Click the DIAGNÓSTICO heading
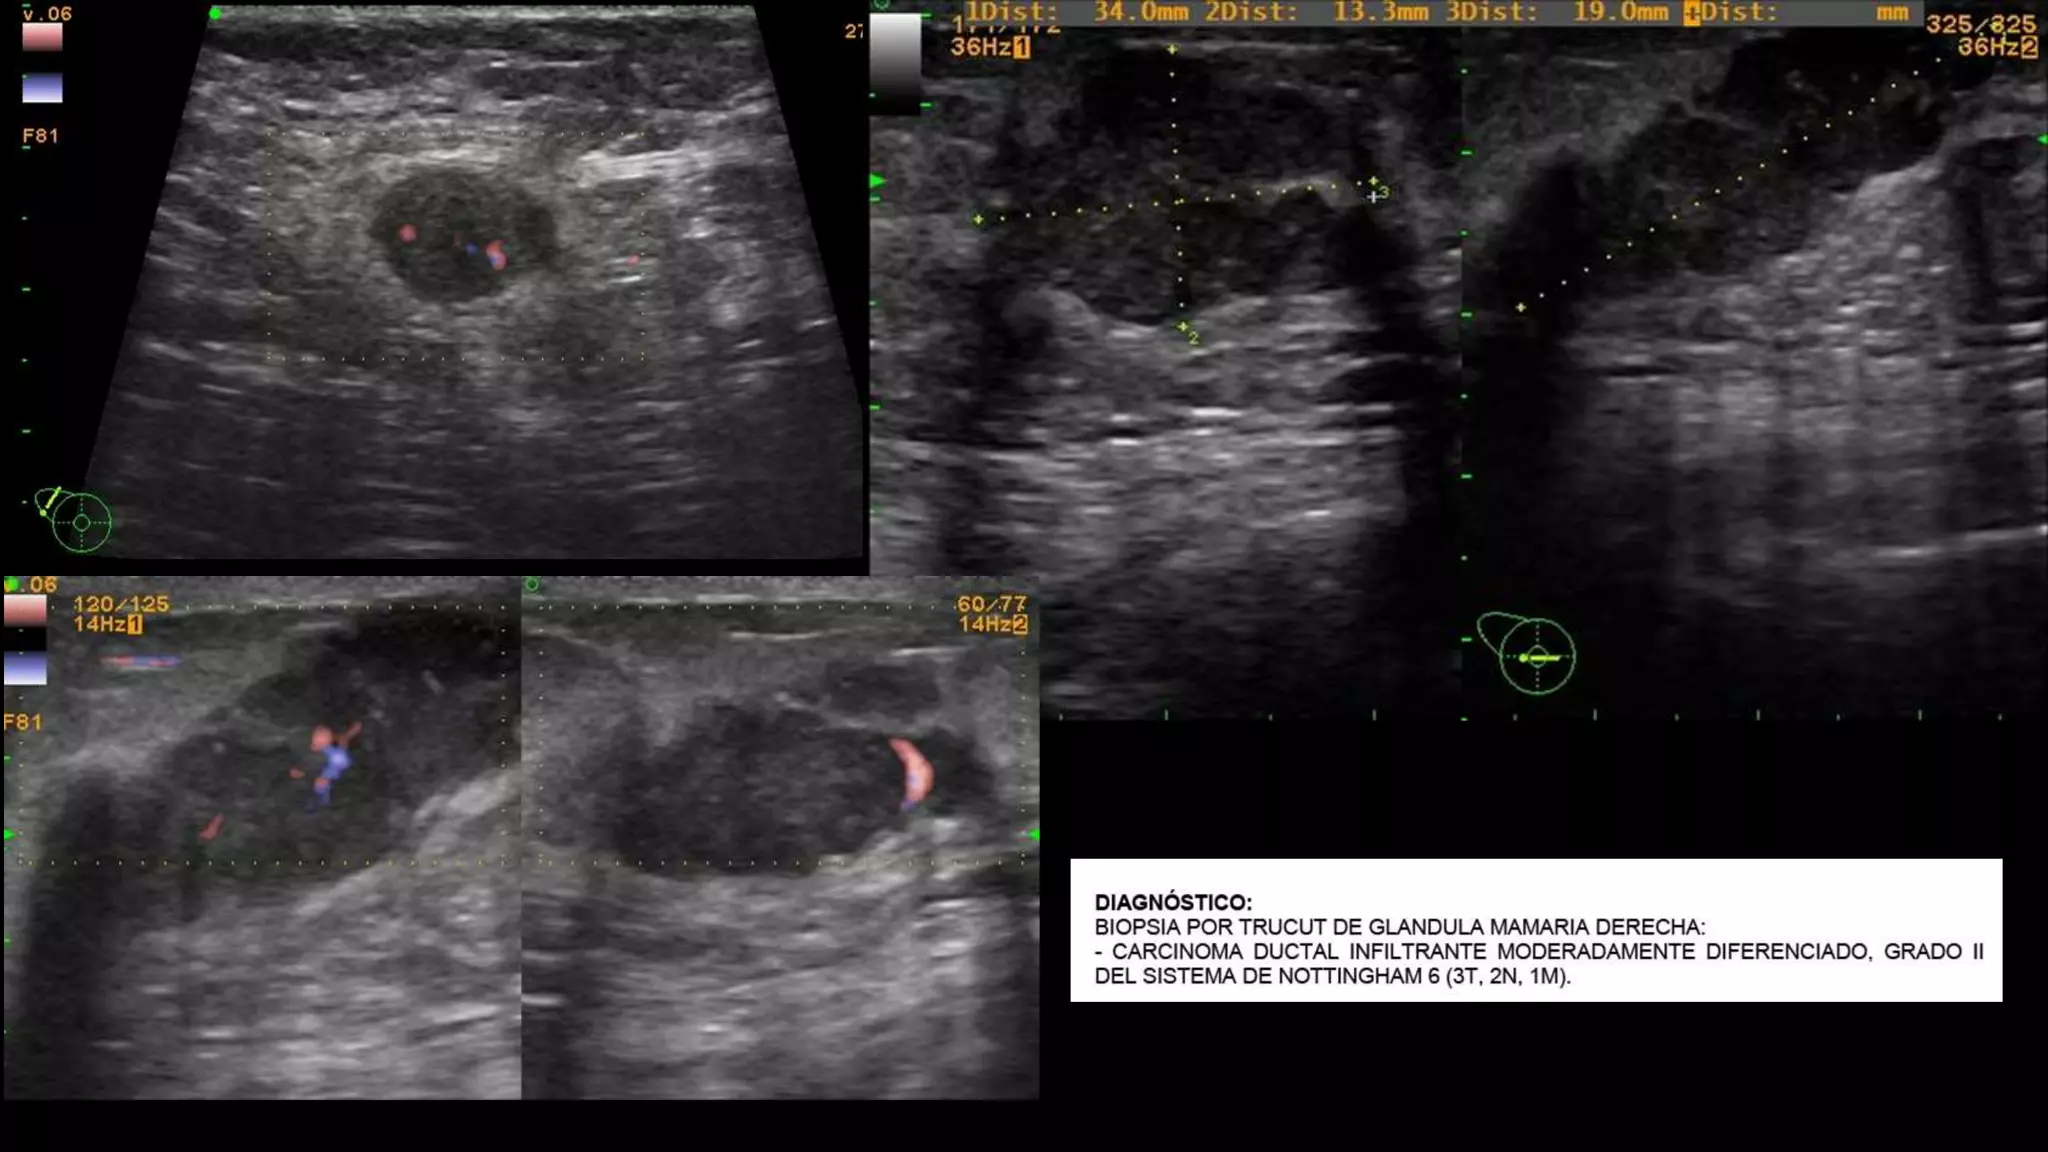Screen dimensions: 2048x1152 (x=1173, y=902)
